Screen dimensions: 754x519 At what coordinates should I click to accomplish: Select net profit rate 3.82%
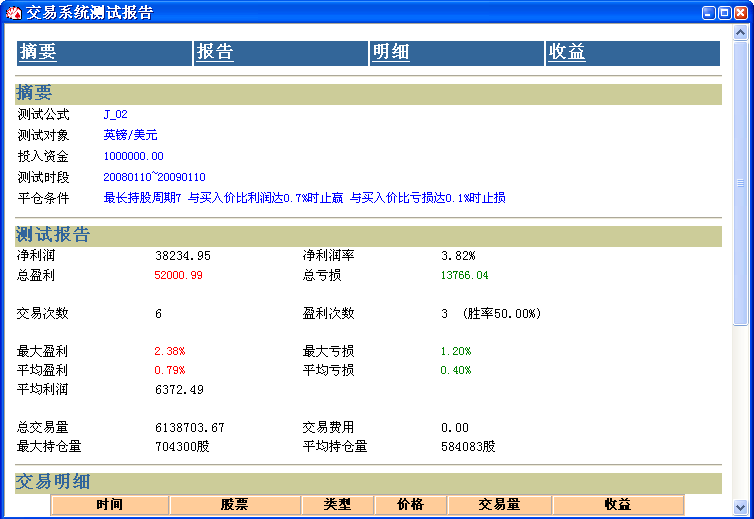click(x=458, y=255)
